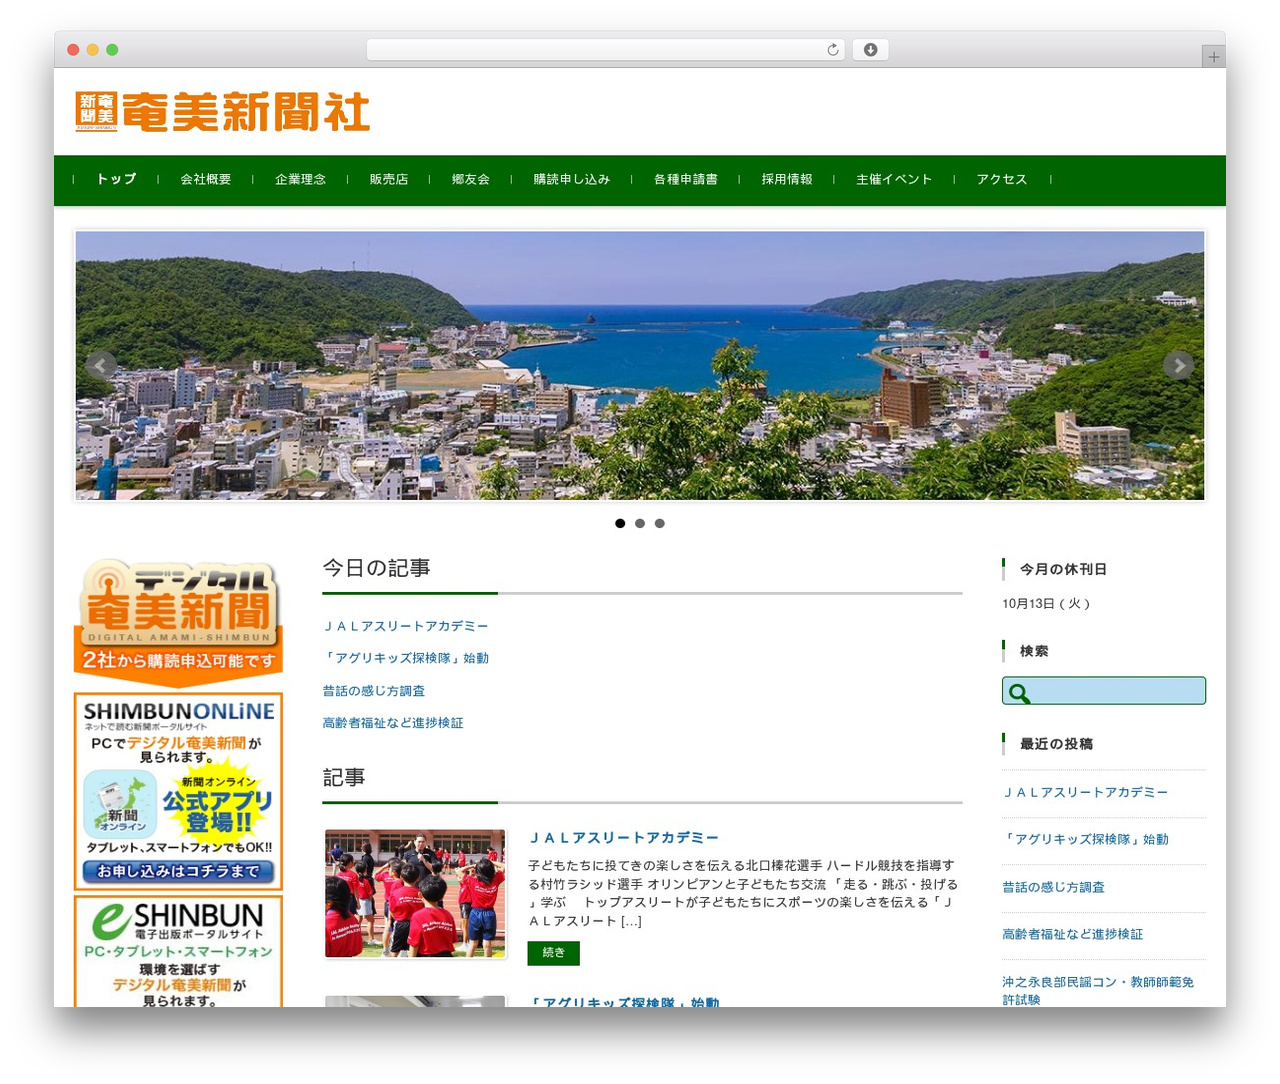This screenshot has width=1280, height=1084.
Task: Open 高齢者福祉など進捗検証 in 今日の記事 list
Action: [393, 723]
